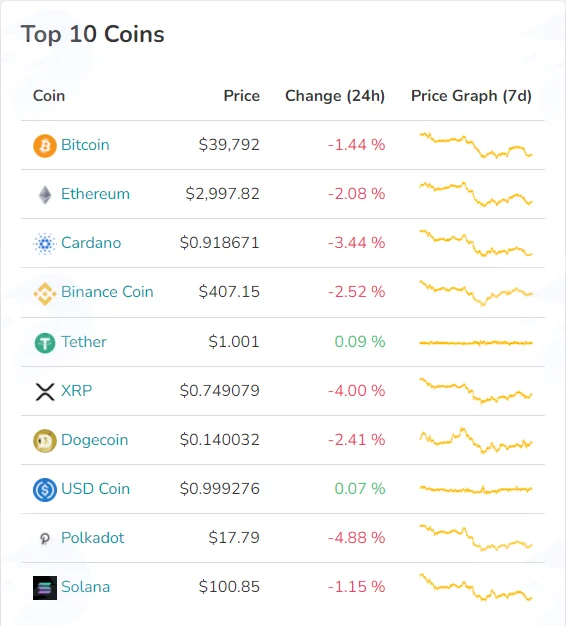
Task: Click the orange Bitcoin logo icon
Action: pos(45,146)
